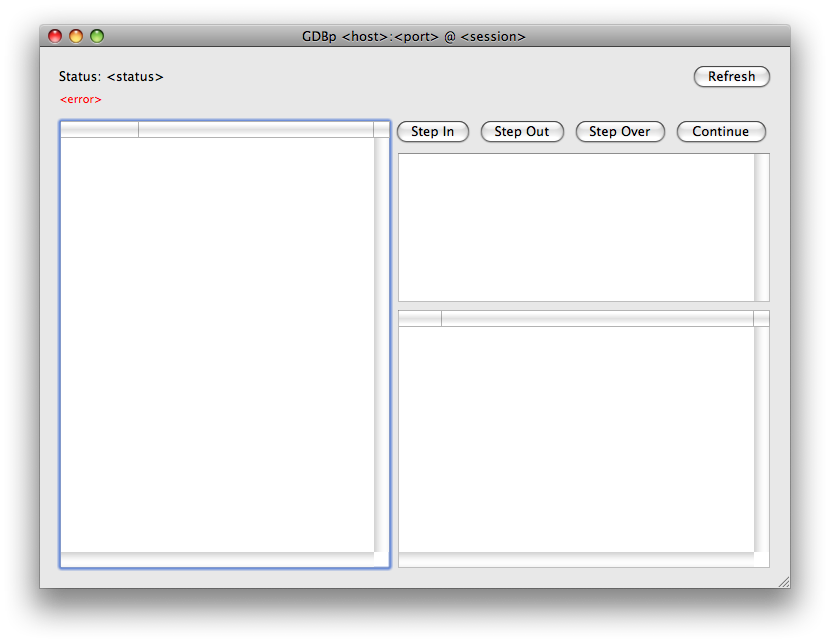Click the horizontal scrollbar of the left table
The width and height of the screenshot is (830, 643).
tap(217, 559)
